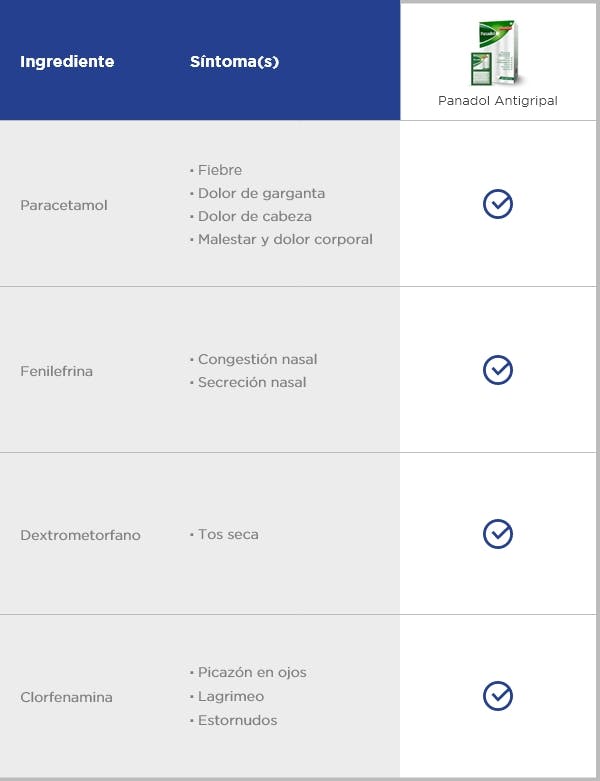Select the Panadol Antigripal product label
Viewport: 600px width, 781px height.
click(497, 101)
